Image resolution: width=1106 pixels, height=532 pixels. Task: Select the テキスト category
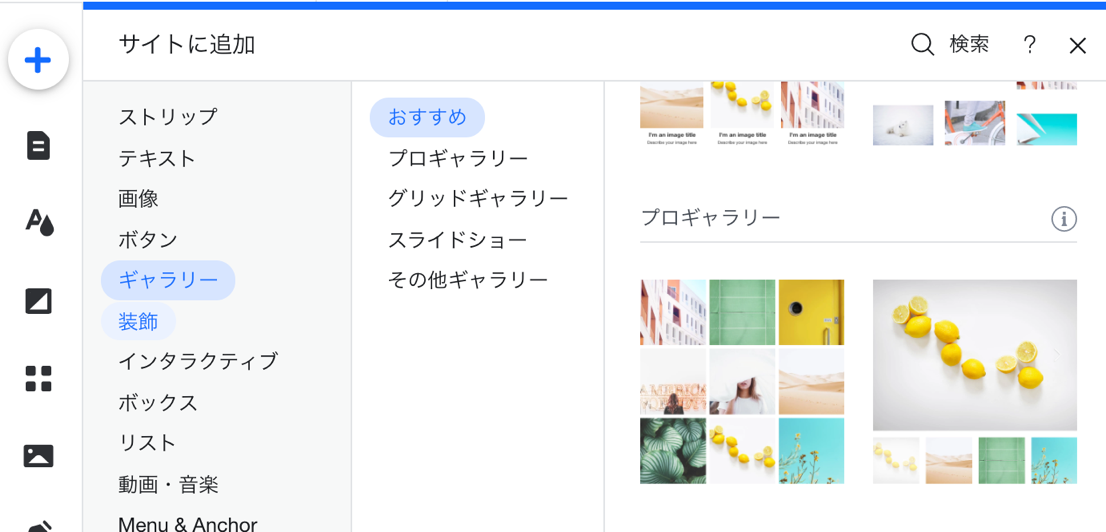pyautogui.click(x=157, y=158)
